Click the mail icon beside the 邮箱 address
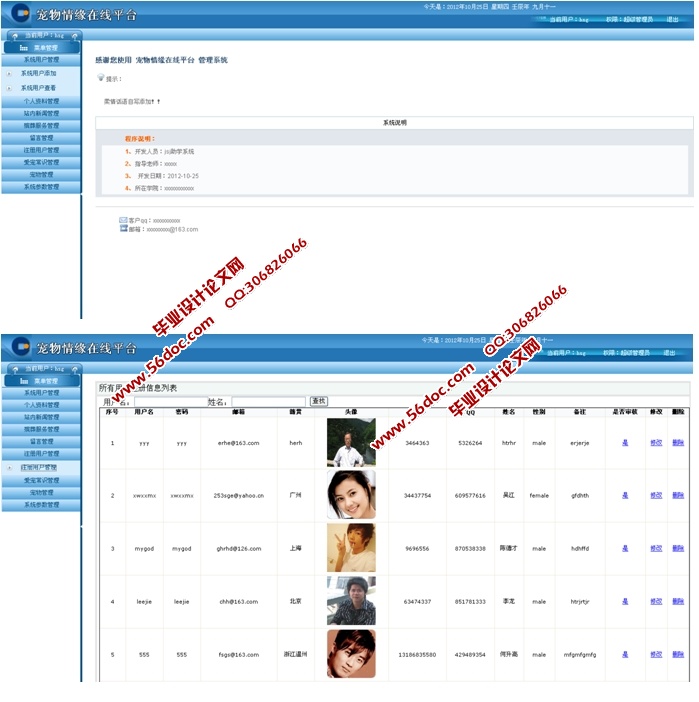This screenshot has height=702, width=699. tap(123, 229)
